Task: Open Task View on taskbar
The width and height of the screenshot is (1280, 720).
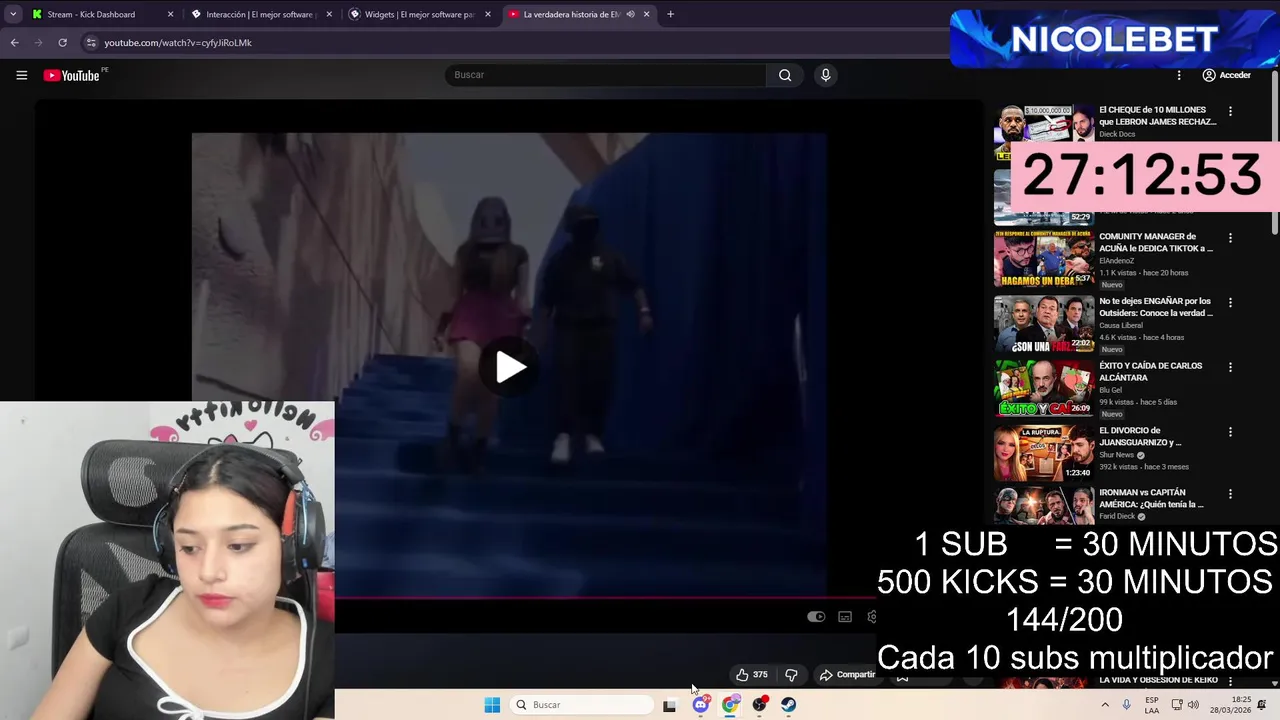Action: [669, 705]
